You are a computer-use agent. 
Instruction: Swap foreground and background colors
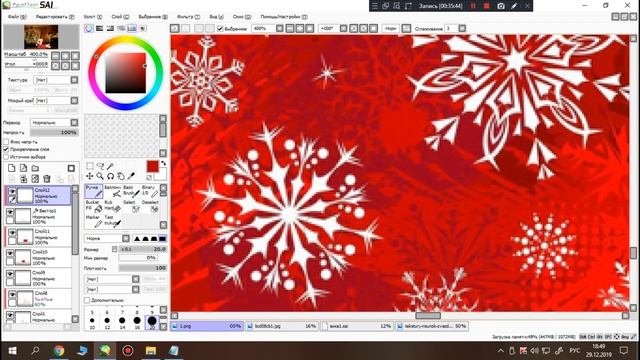tap(163, 164)
